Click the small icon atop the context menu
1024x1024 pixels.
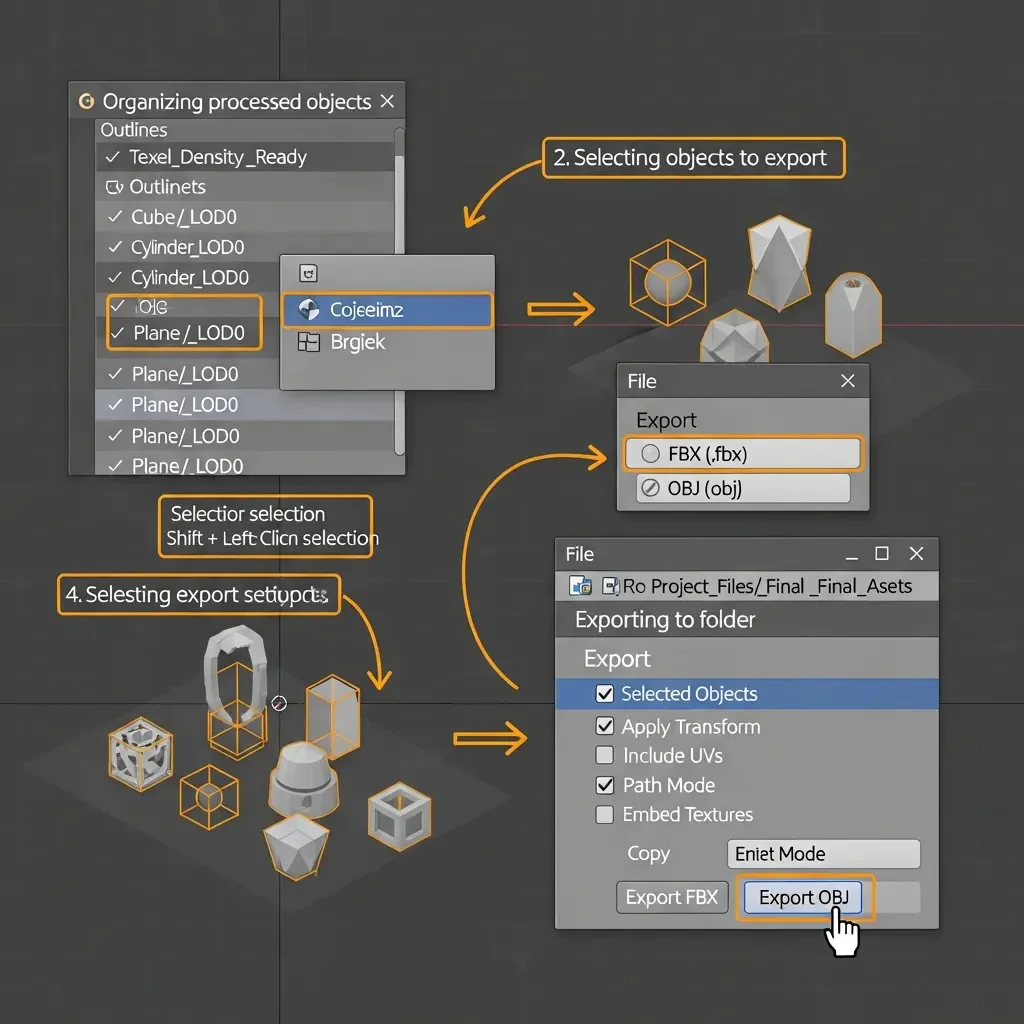[309, 273]
